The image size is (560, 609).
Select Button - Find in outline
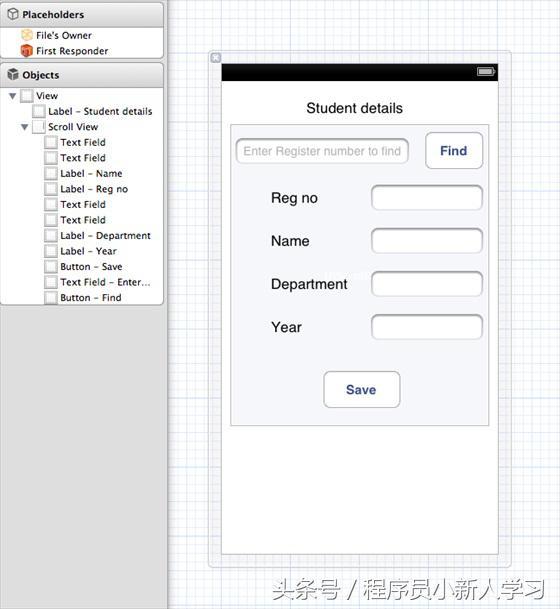(x=90, y=298)
